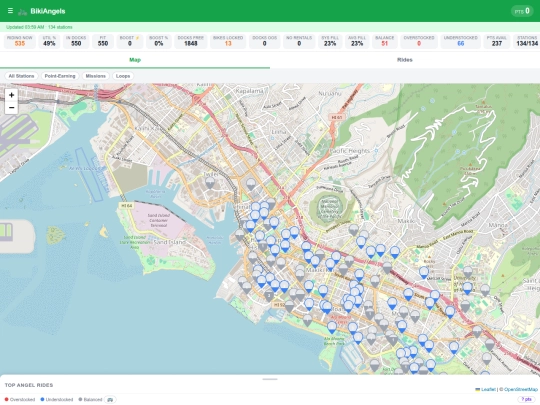Click the Docks Free 1848 stat card
Image resolution: width=540 pixels, height=405 pixels.
tap(191, 41)
